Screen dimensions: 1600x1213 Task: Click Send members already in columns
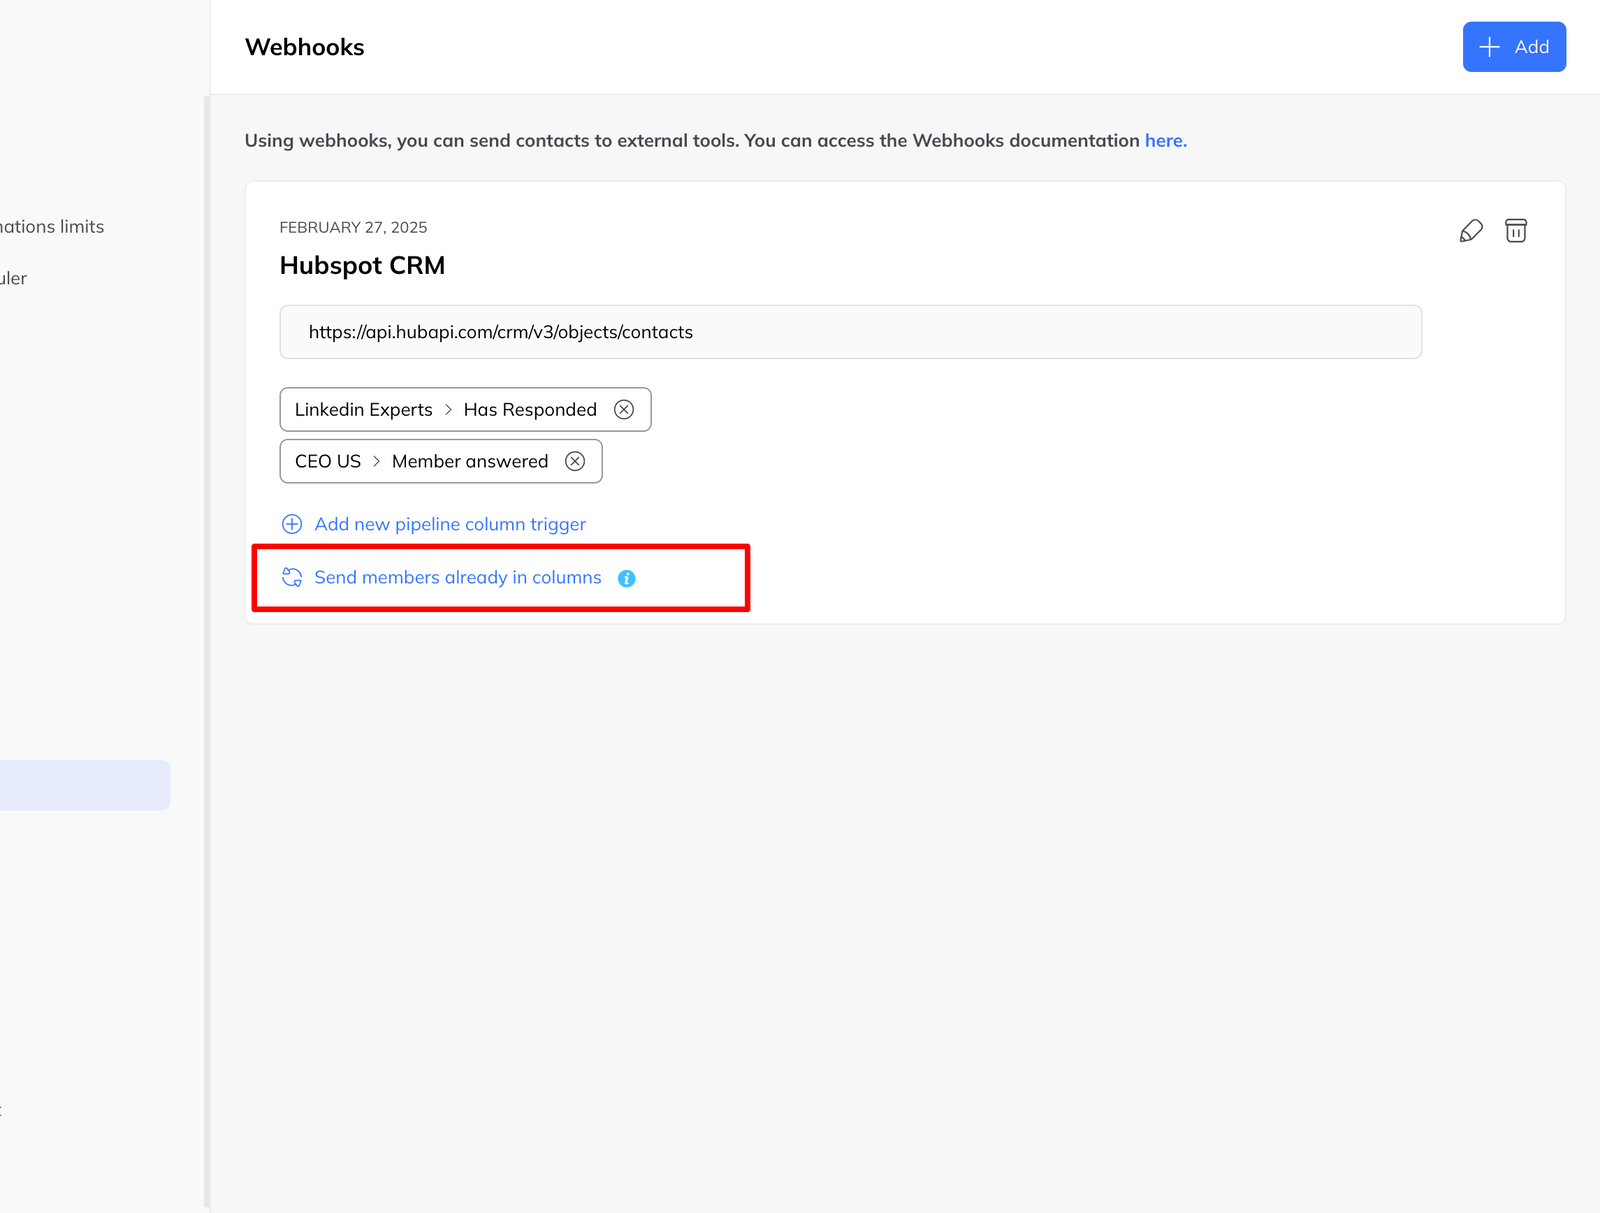tap(458, 578)
